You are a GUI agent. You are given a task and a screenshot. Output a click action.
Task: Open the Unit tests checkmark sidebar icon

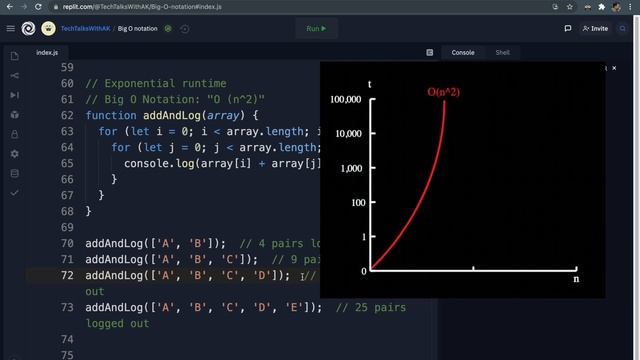click(x=15, y=193)
